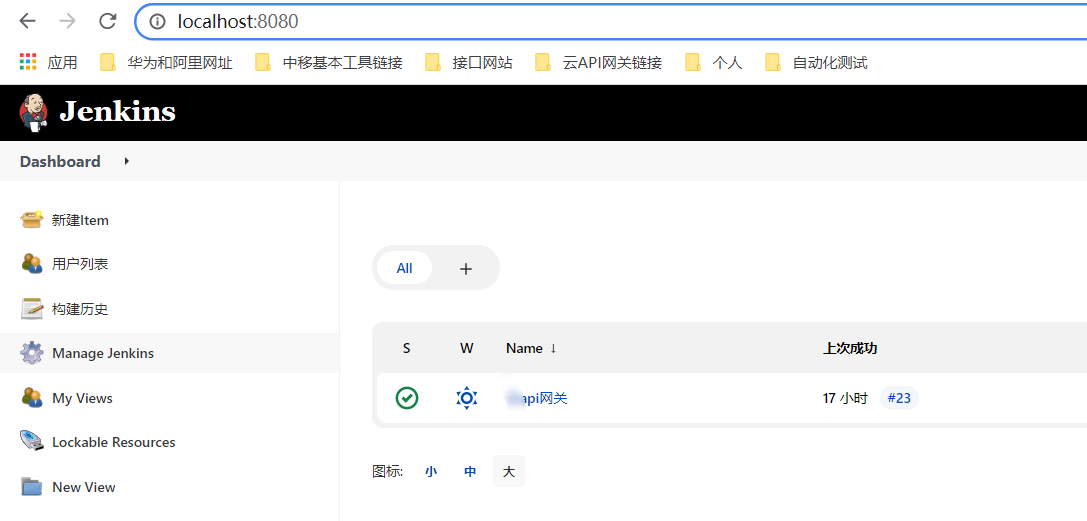Set icon size to 小
Screen dimensions: 1087x521
tap(431, 472)
